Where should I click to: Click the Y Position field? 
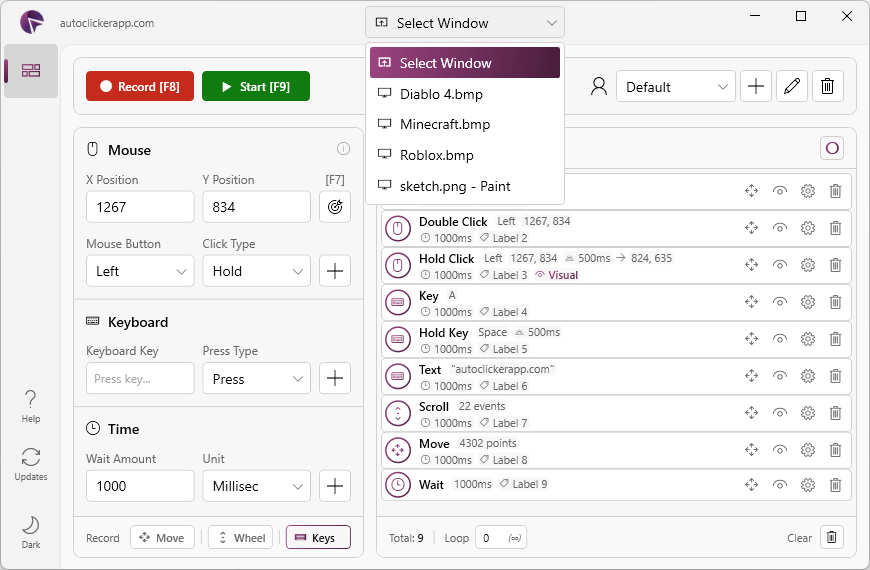click(x=256, y=207)
